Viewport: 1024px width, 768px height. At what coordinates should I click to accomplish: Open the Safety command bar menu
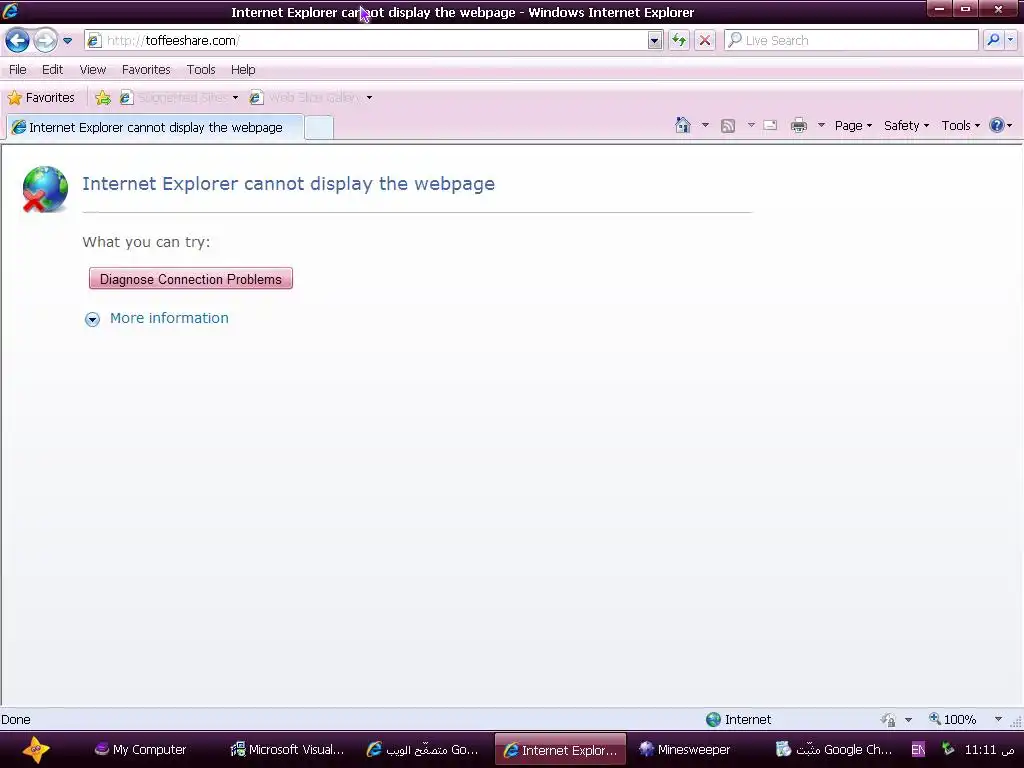coord(906,125)
